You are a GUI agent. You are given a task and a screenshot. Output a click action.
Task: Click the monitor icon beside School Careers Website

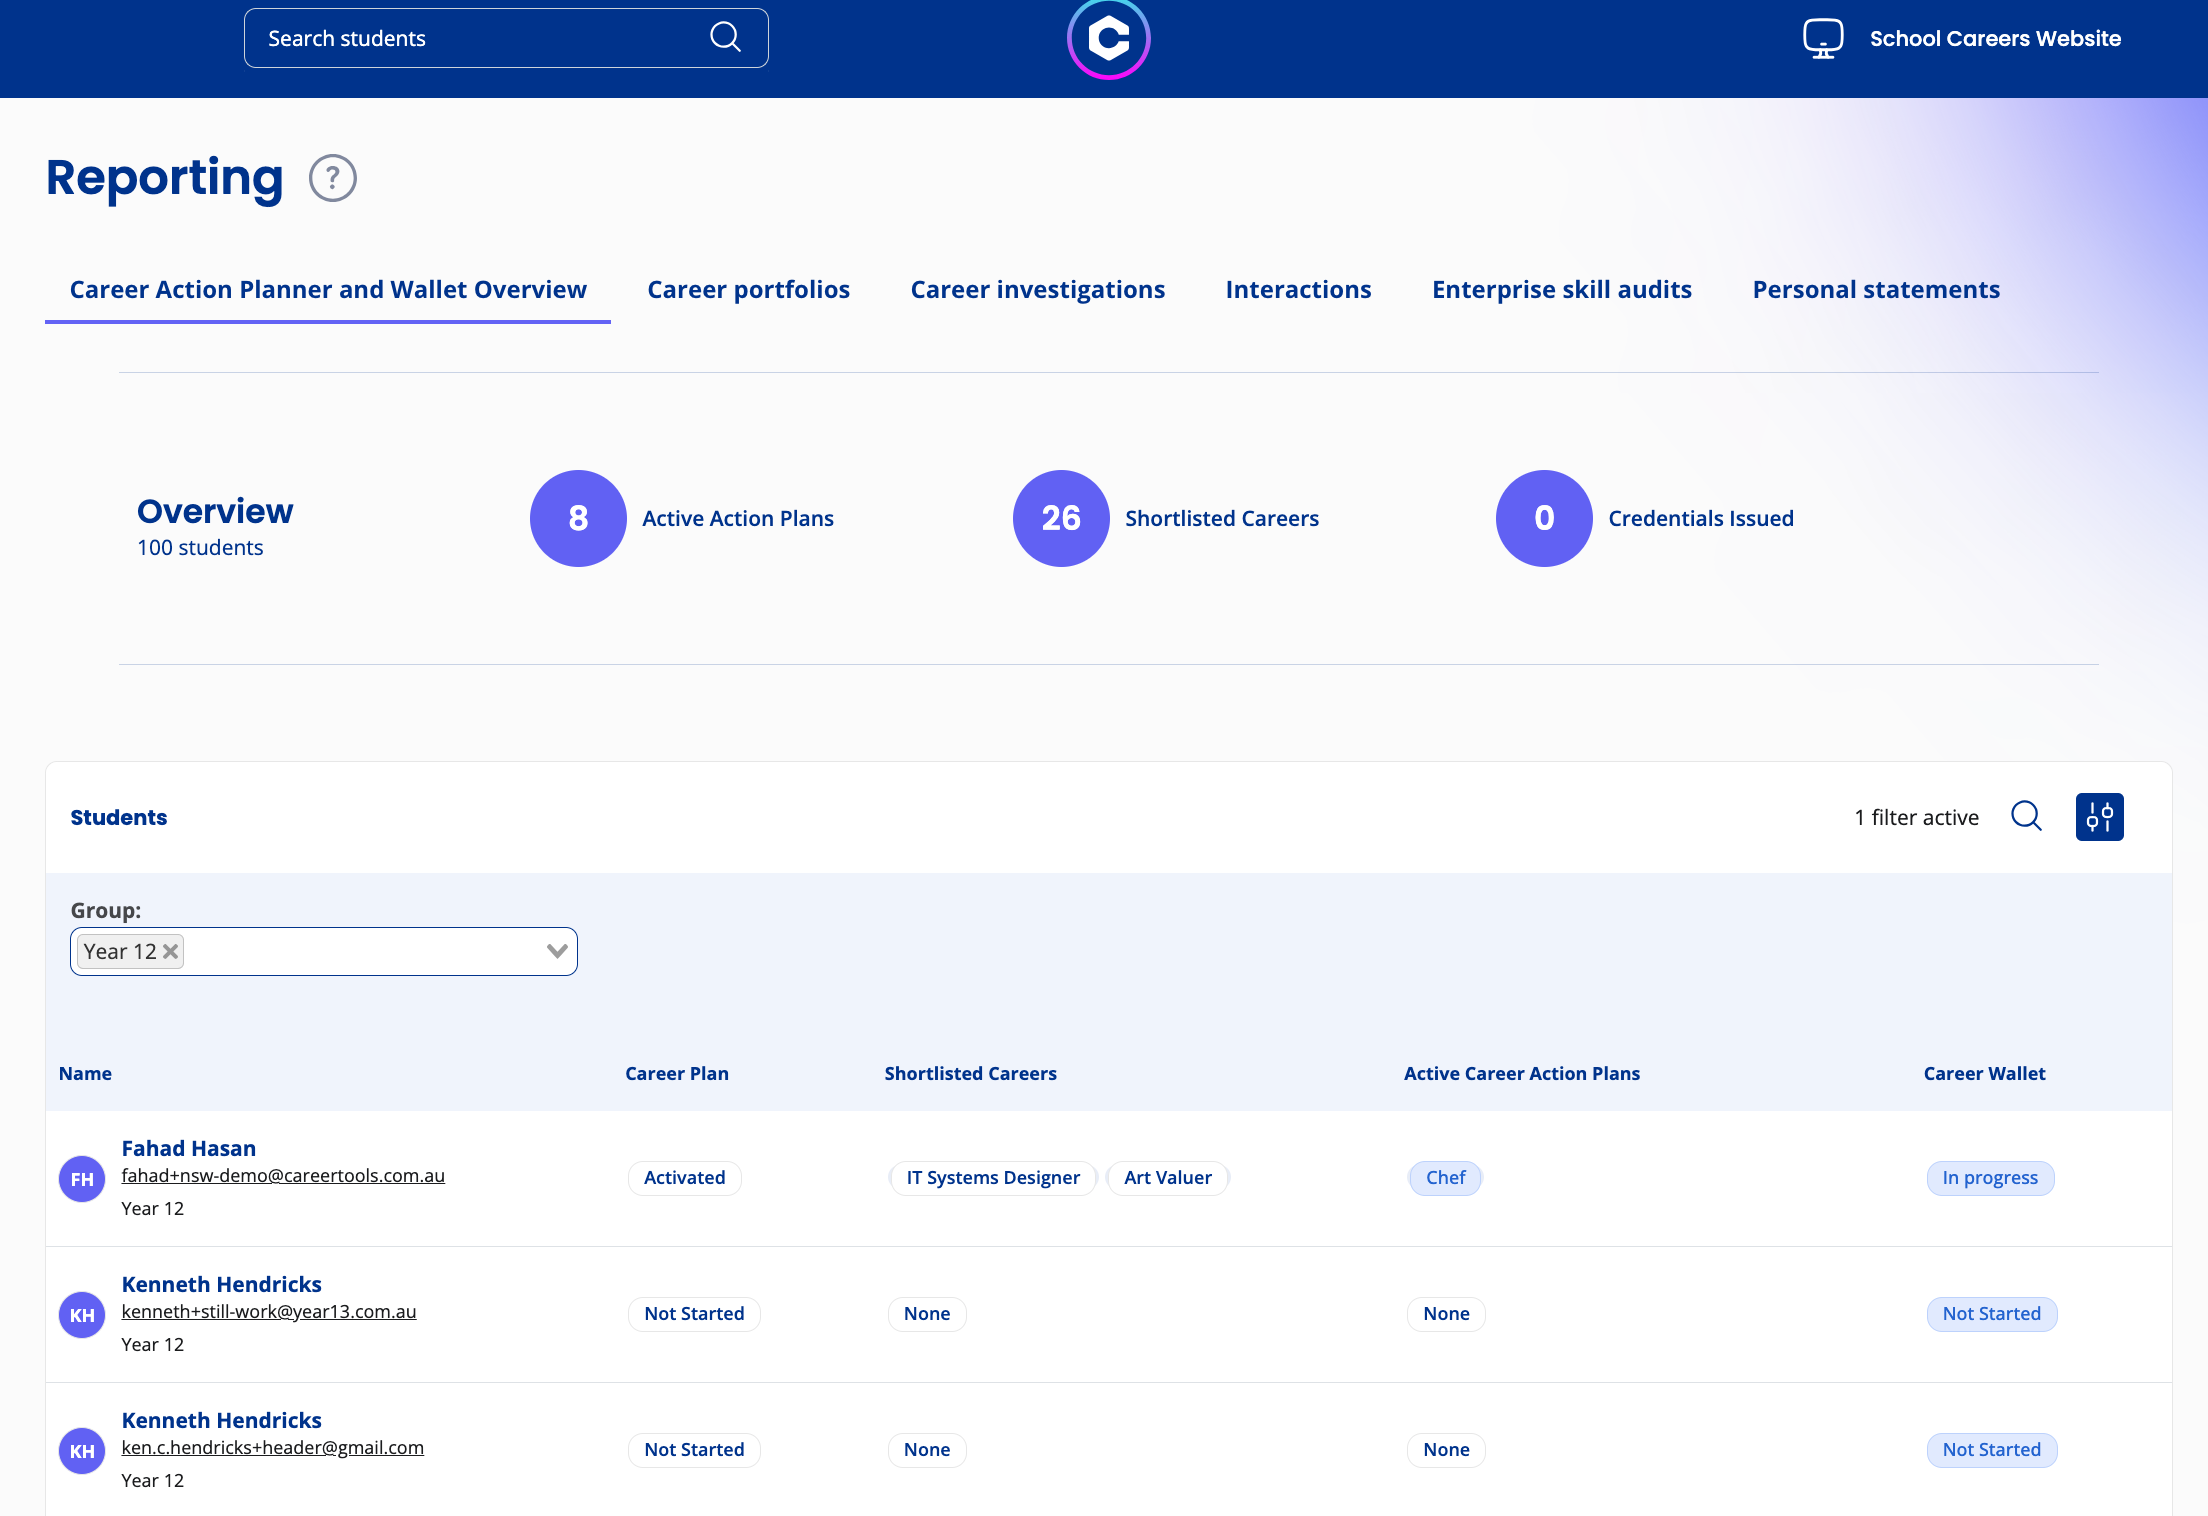[x=1823, y=38]
